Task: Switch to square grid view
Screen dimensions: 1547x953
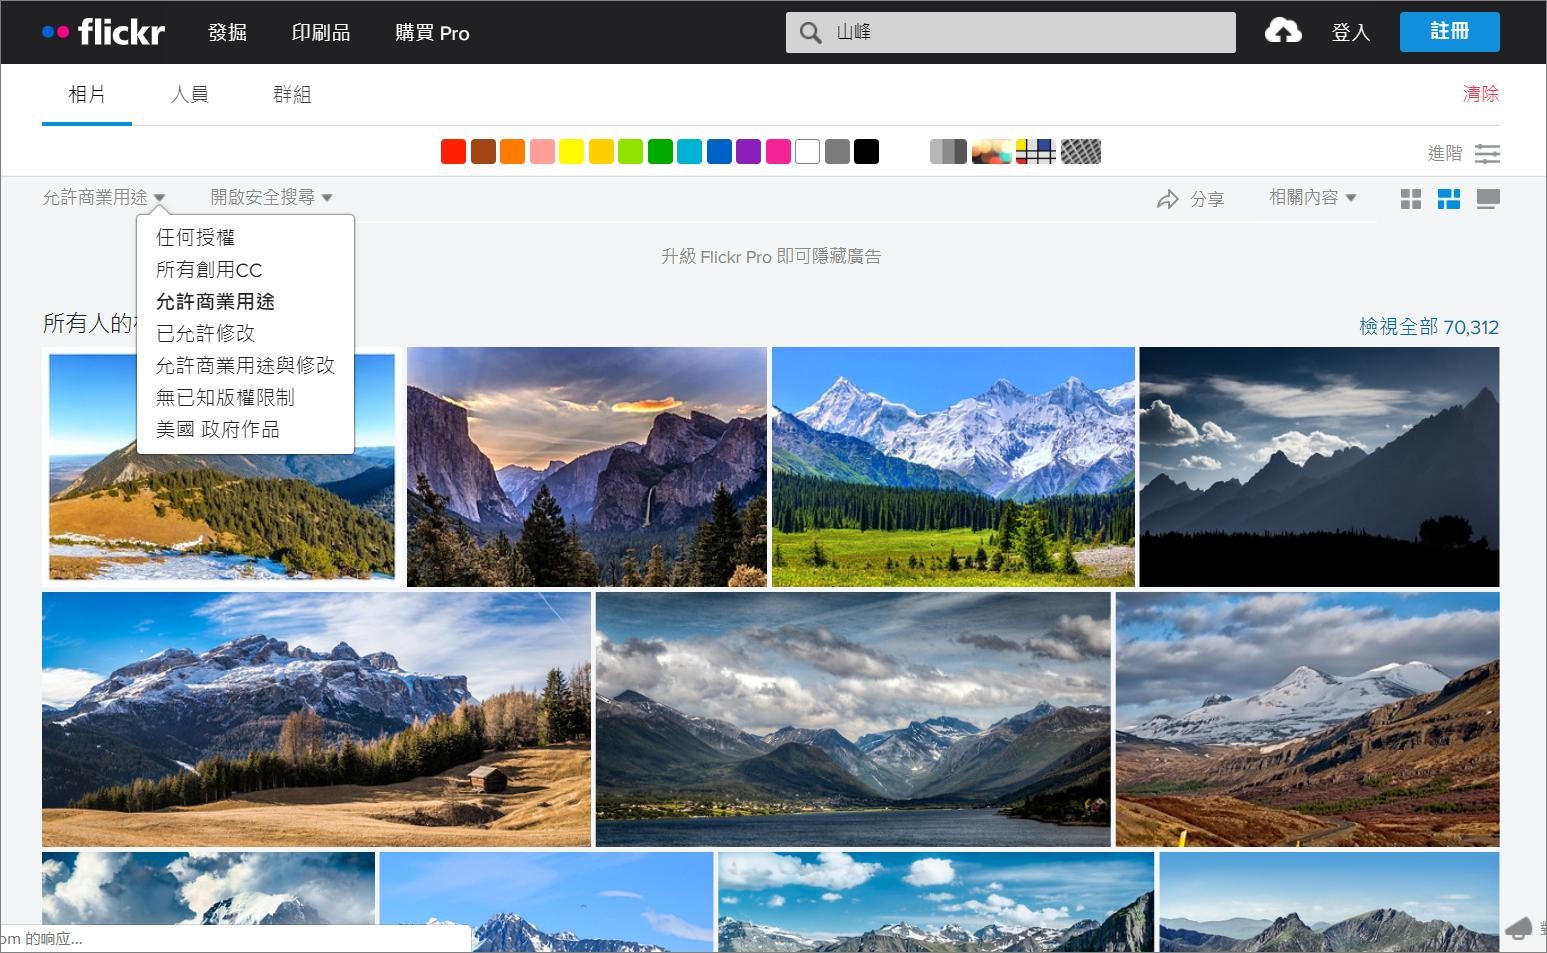Action: pos(1410,199)
